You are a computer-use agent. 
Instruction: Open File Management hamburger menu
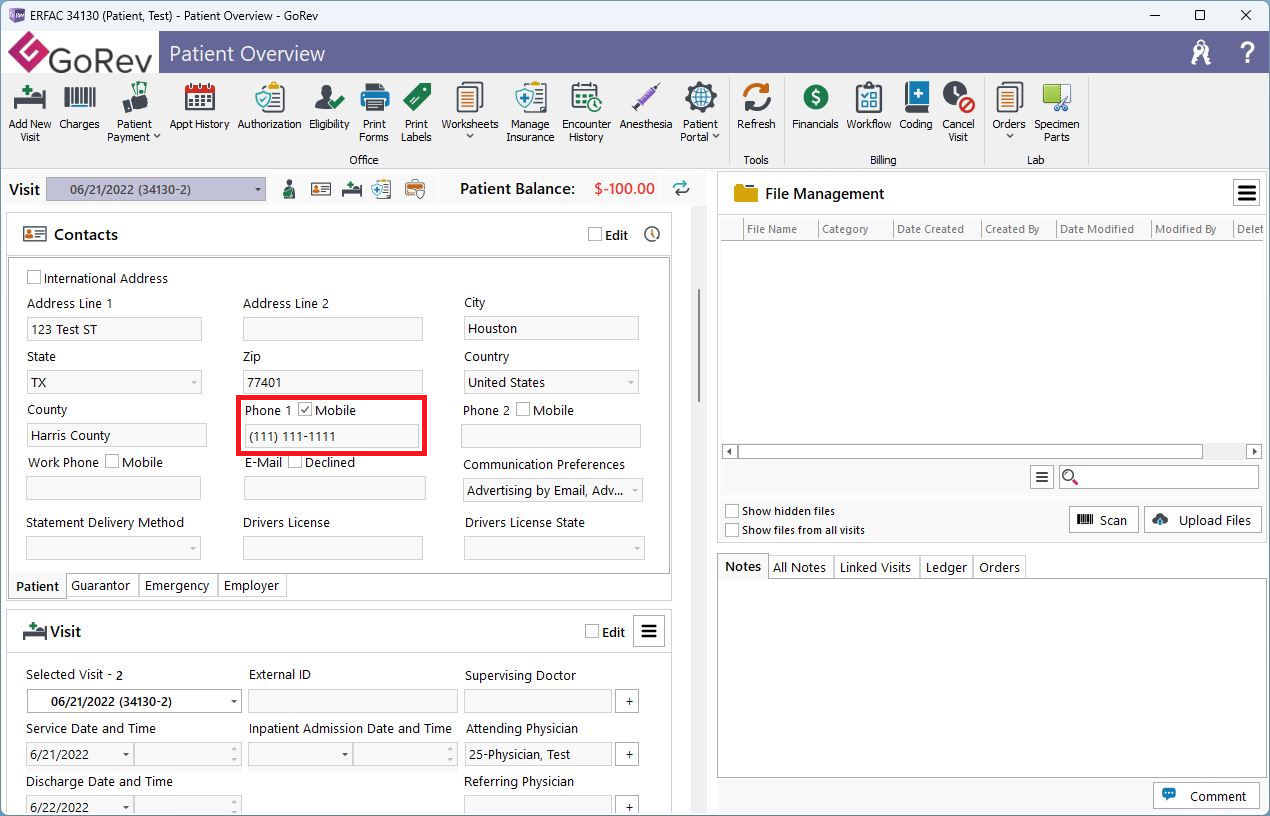click(x=1246, y=193)
